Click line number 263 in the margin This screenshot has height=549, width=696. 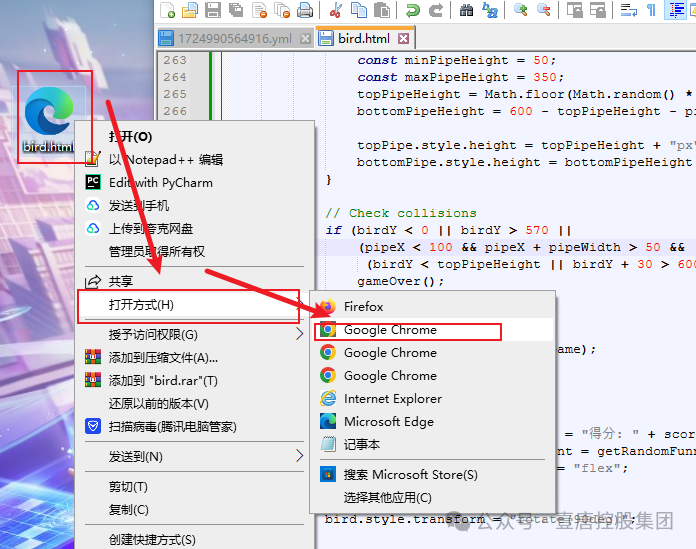pyautogui.click(x=175, y=60)
